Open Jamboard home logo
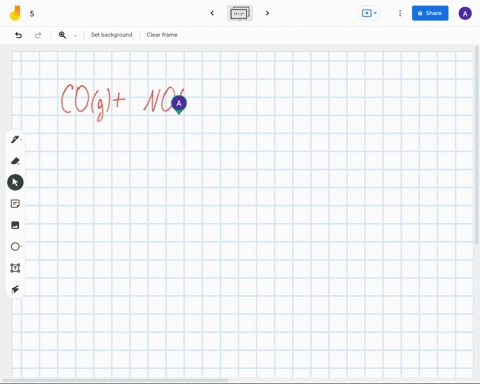Image resolution: width=480 pixels, height=384 pixels. pos(15,13)
